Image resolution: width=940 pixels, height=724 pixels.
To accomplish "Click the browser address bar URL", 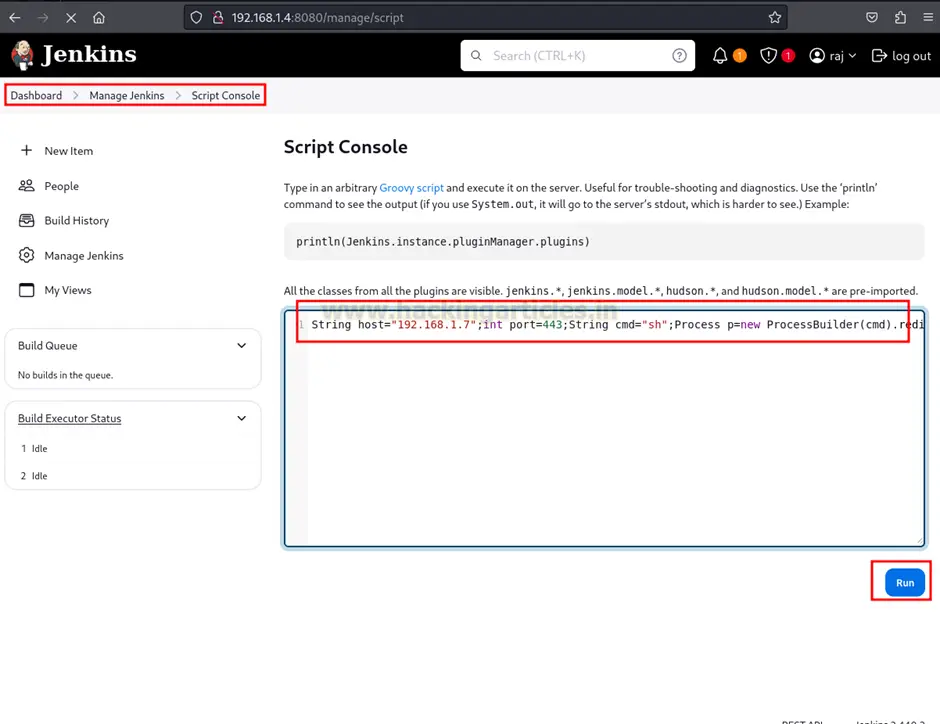I will (x=317, y=18).
